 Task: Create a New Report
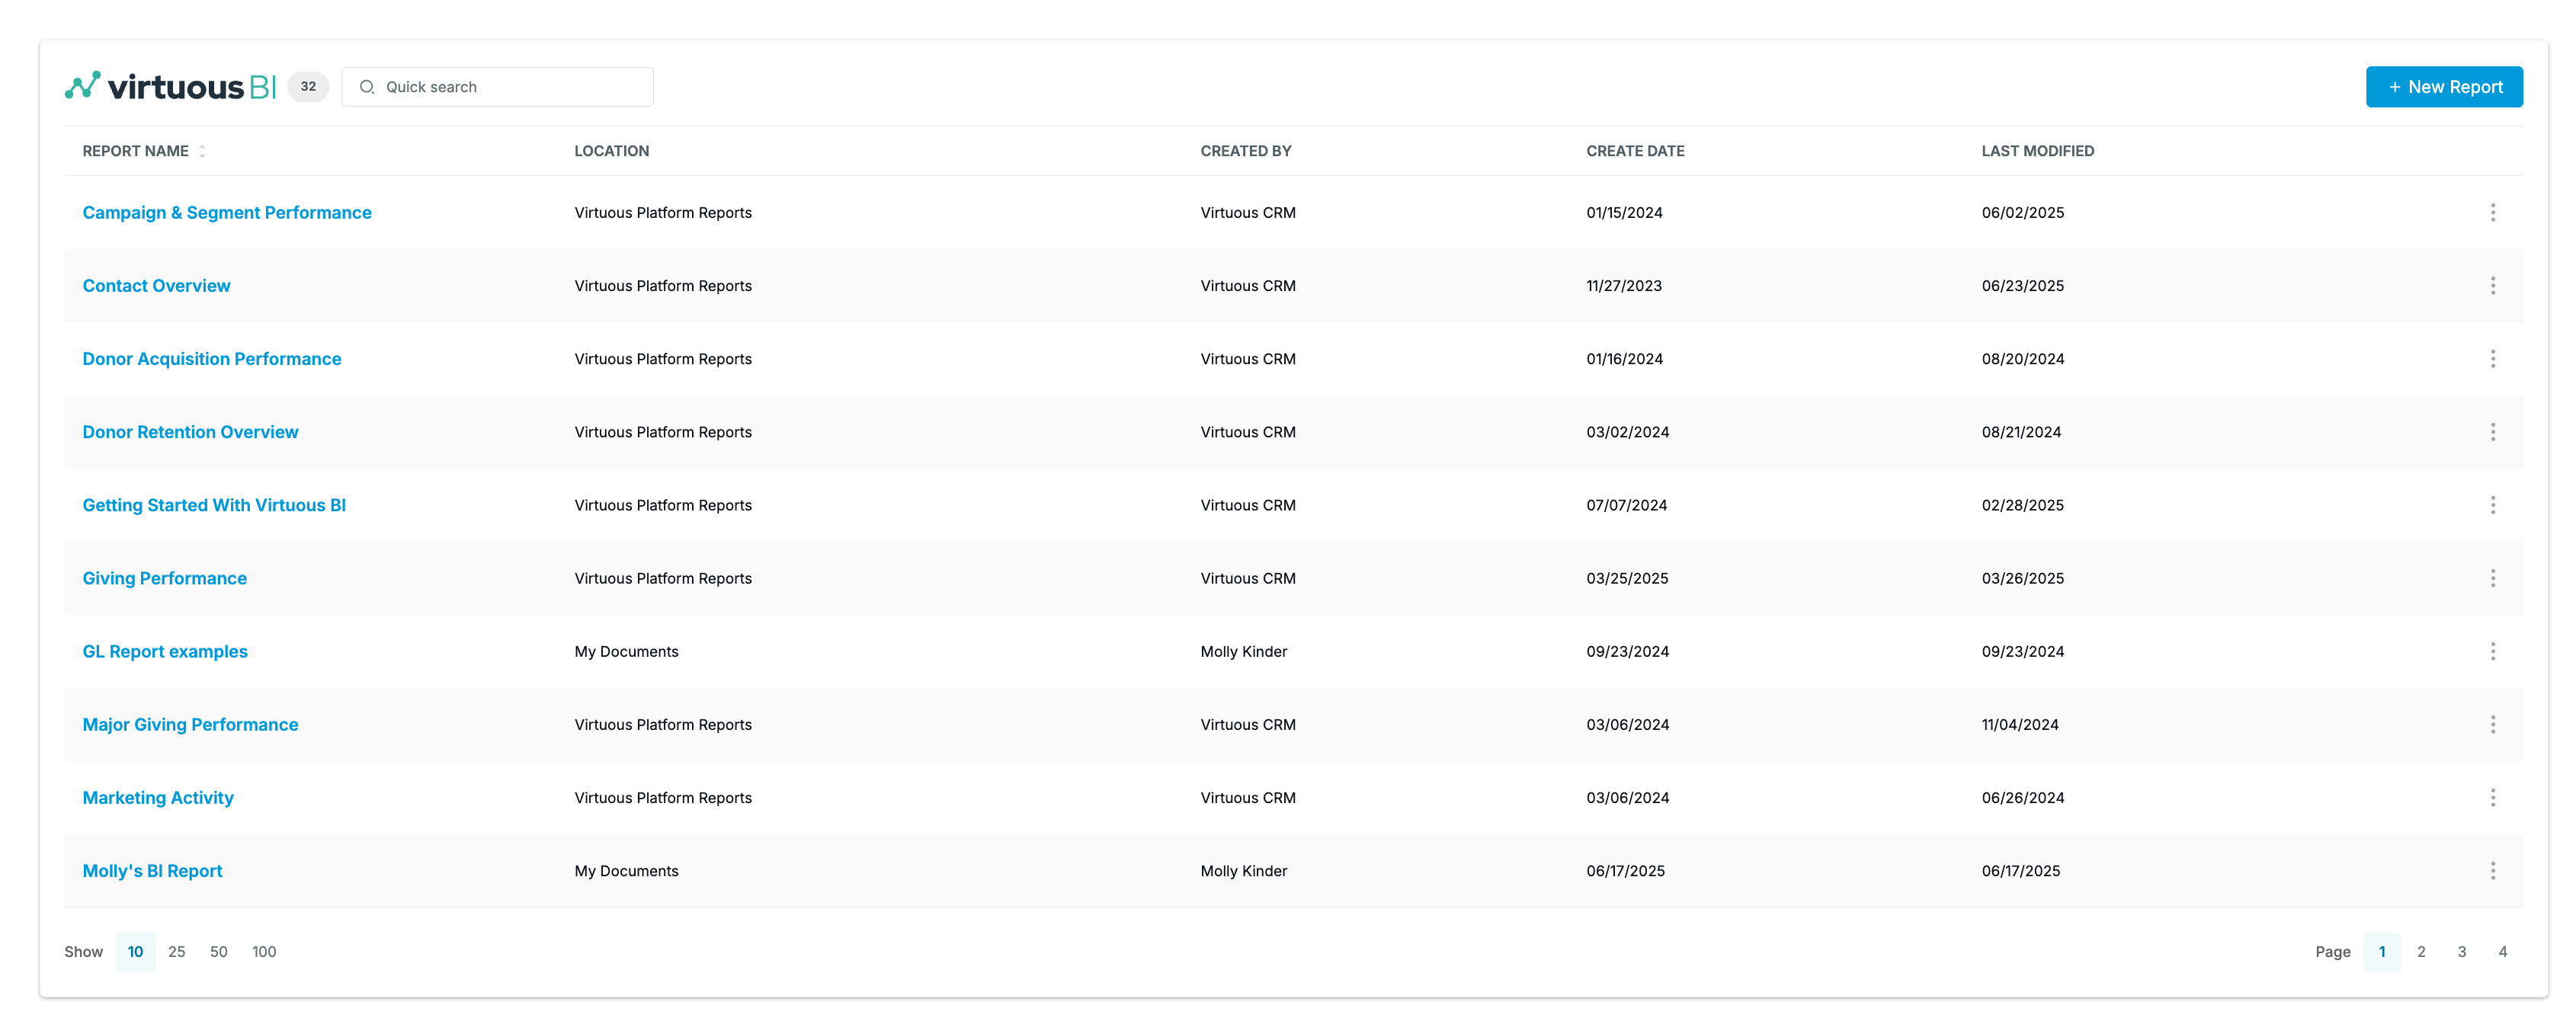[x=2443, y=87]
